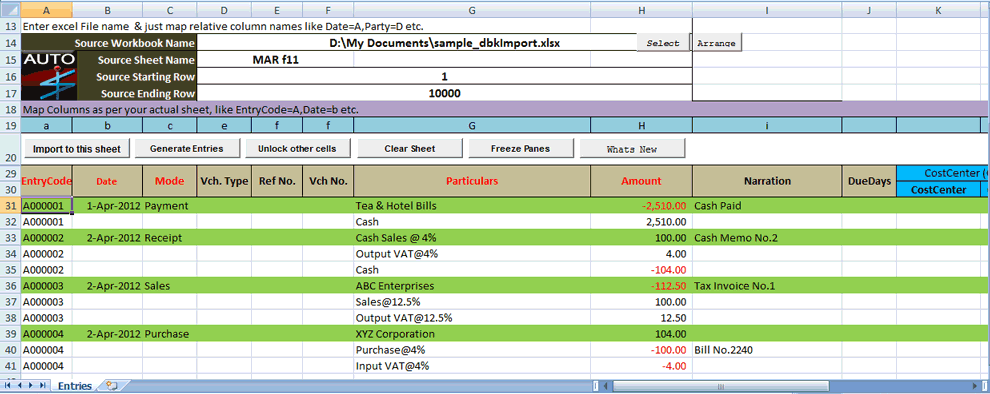Click the Clear Sheet button
Screen dimensions: 990x394
point(410,149)
